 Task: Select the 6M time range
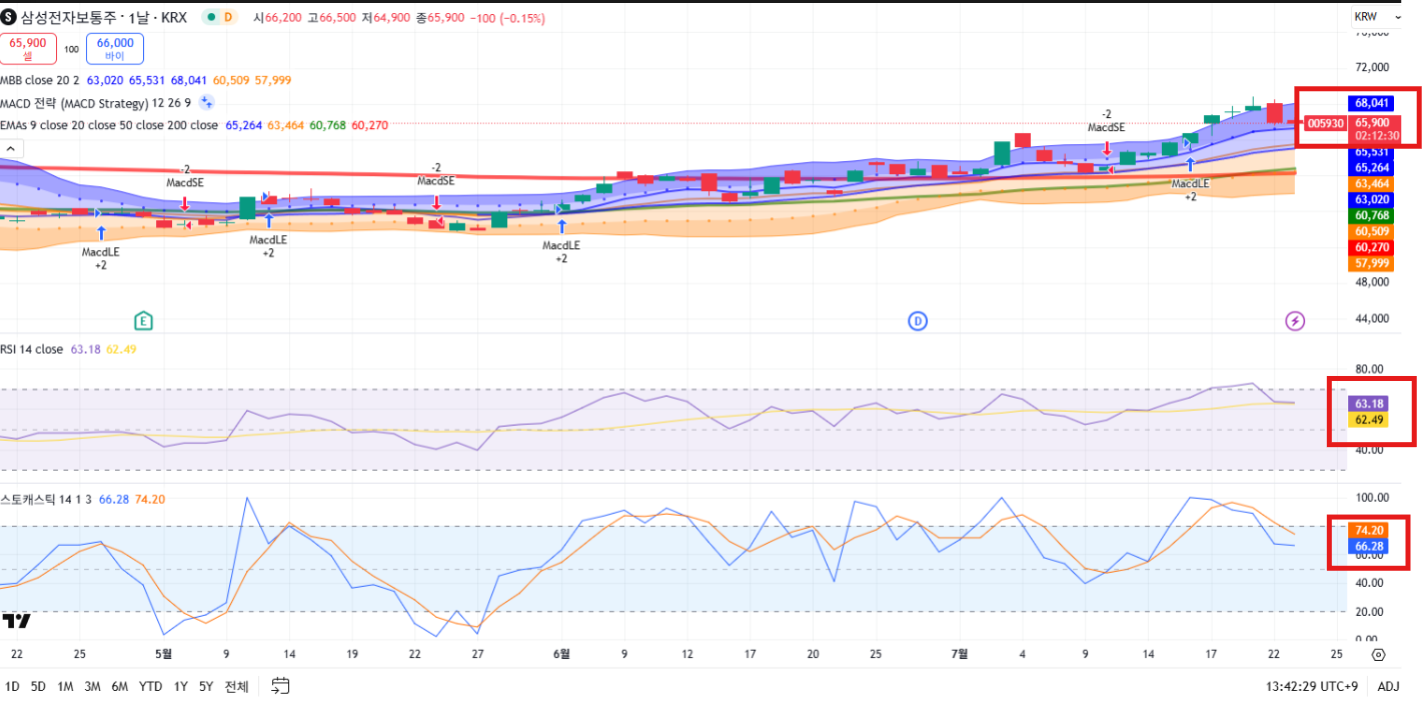click(x=119, y=686)
